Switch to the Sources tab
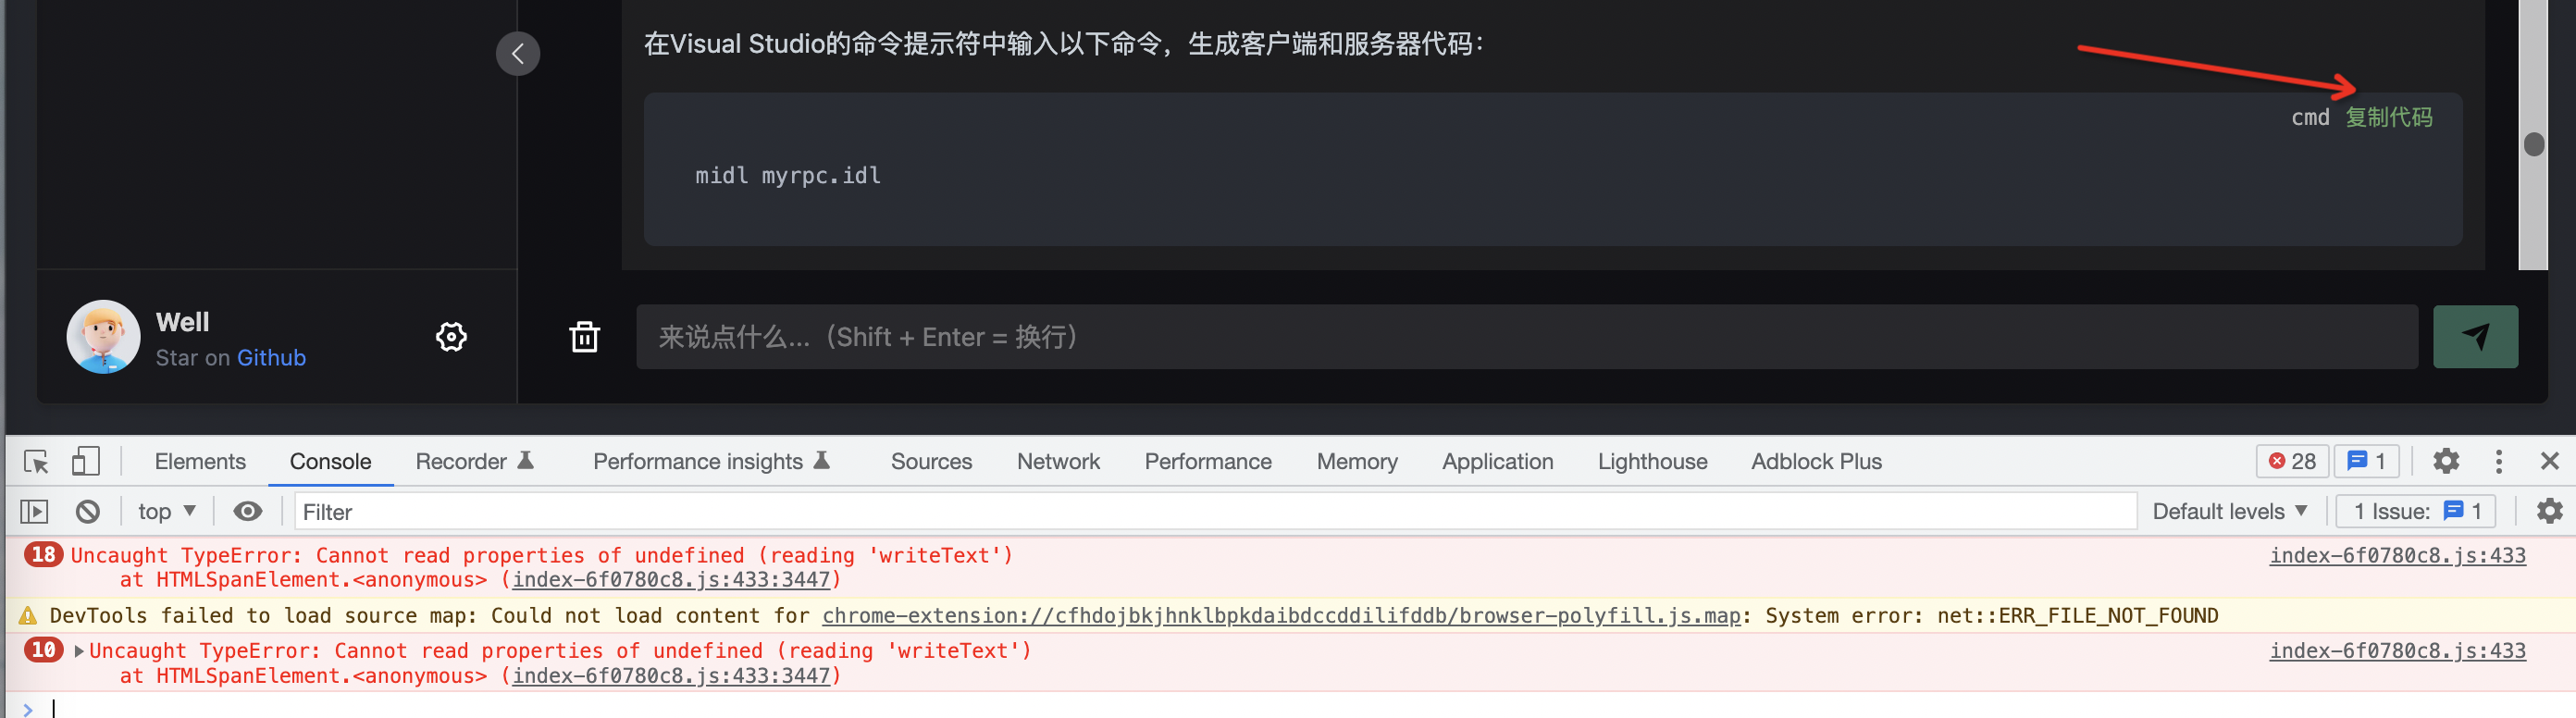2576x718 pixels. 931,461
